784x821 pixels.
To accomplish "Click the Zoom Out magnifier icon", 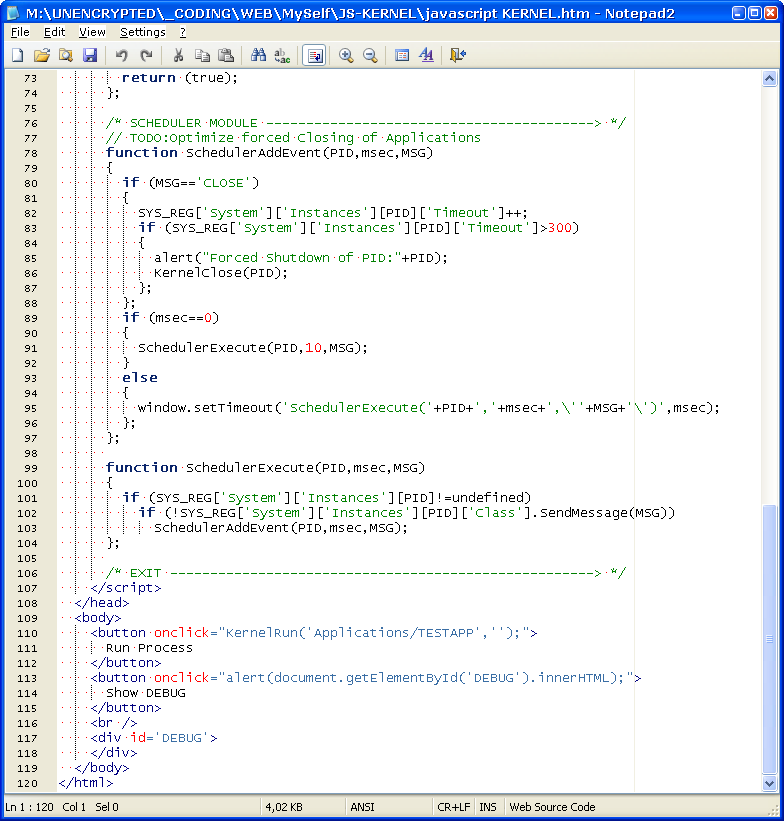I will [x=370, y=55].
